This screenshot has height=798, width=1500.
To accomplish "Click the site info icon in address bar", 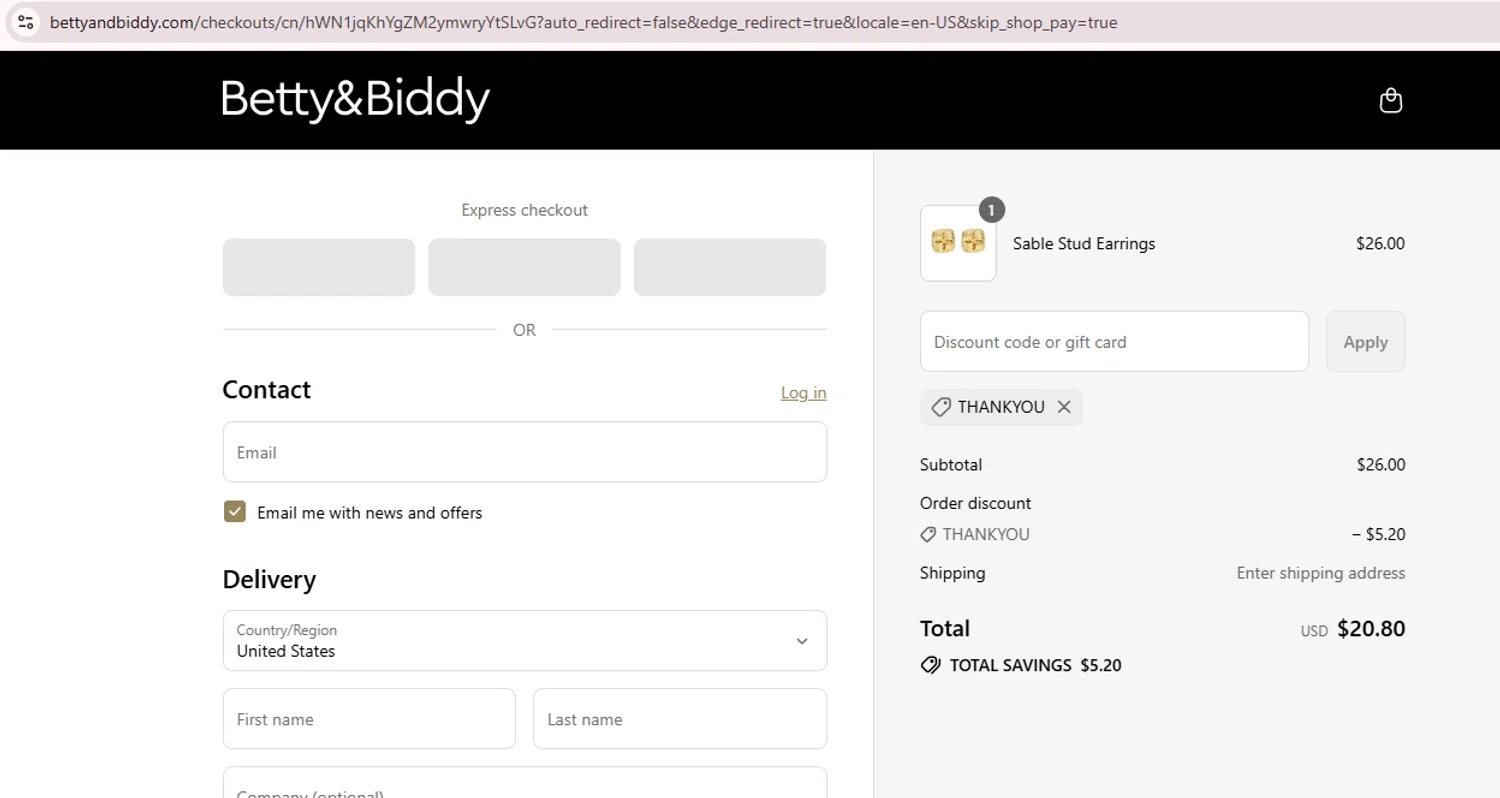I will [x=26, y=22].
